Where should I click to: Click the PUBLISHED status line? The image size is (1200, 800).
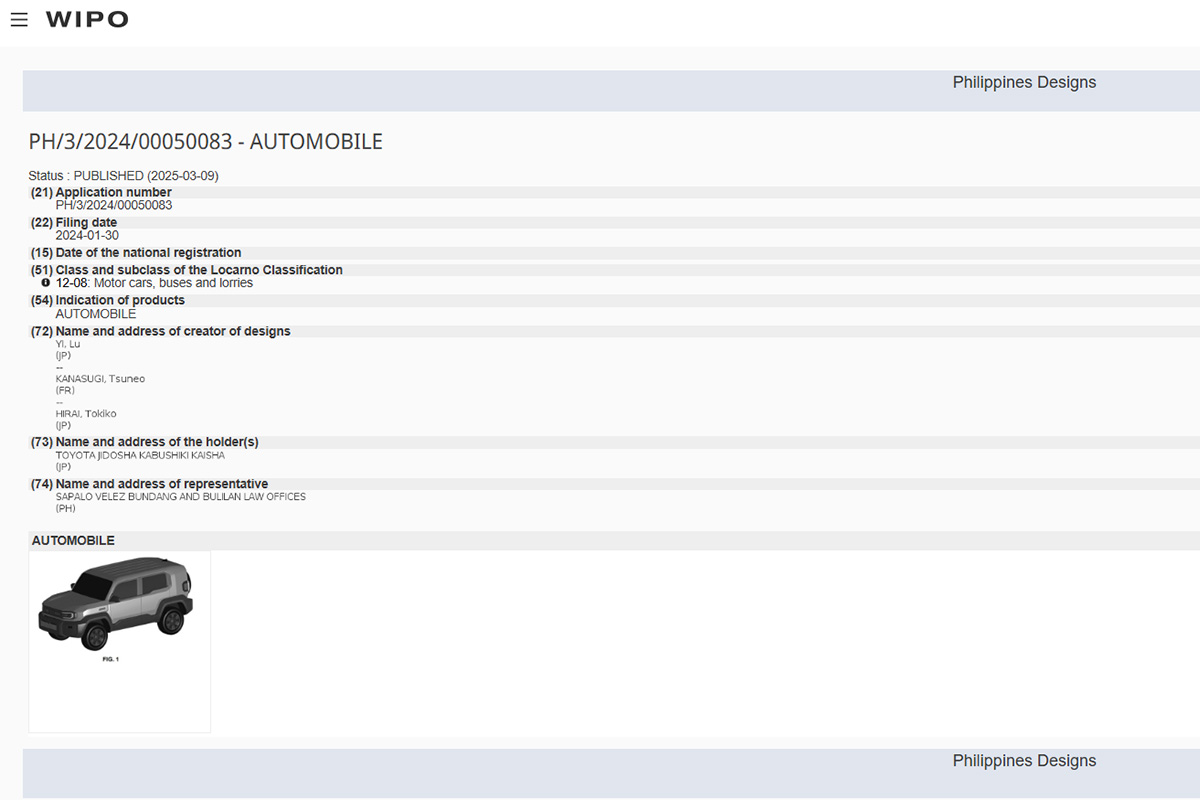(x=123, y=176)
